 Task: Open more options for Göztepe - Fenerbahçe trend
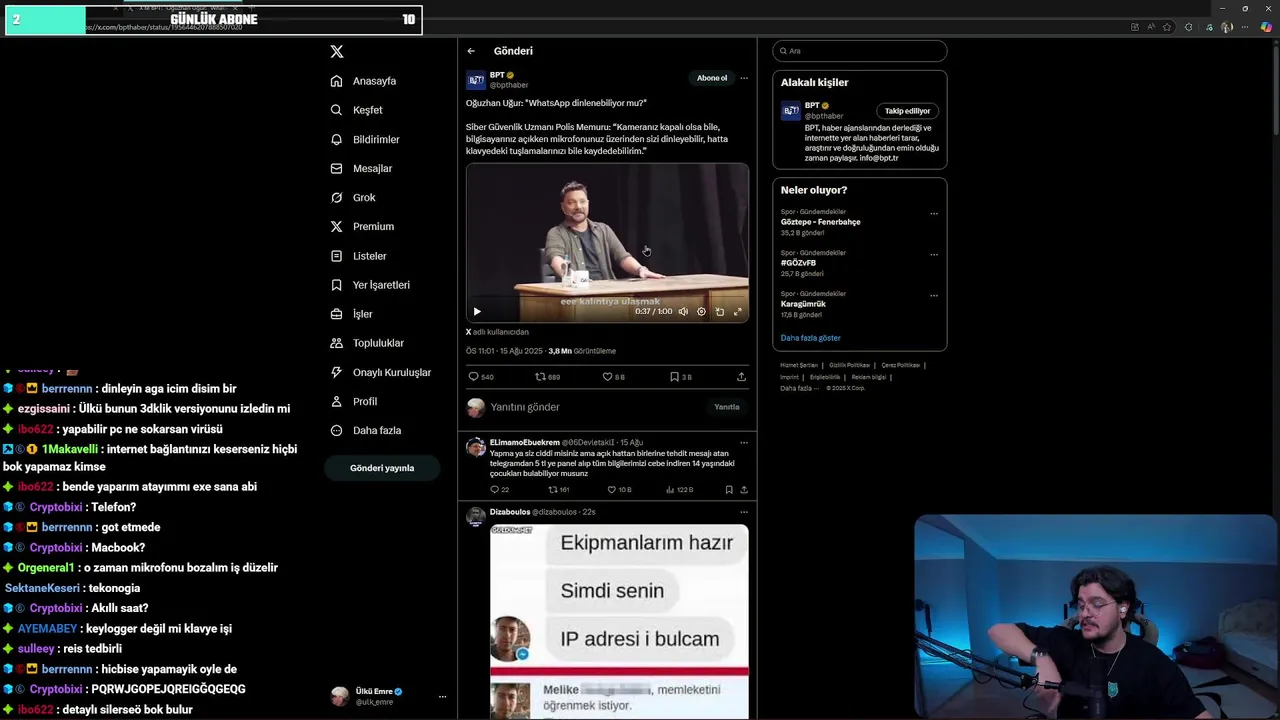tap(934, 213)
